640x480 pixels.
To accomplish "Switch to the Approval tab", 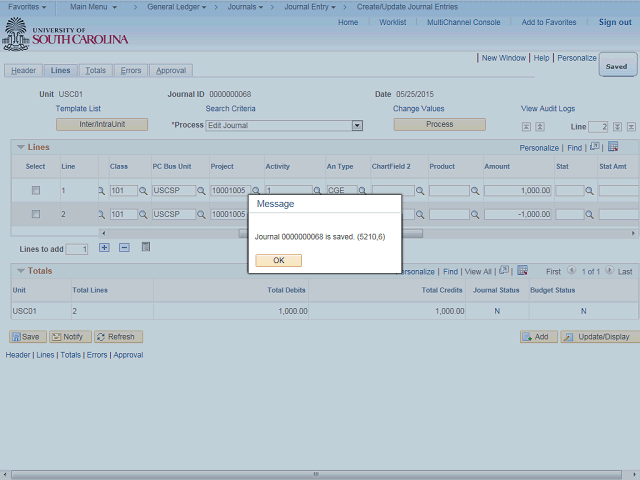I will pos(171,71).
